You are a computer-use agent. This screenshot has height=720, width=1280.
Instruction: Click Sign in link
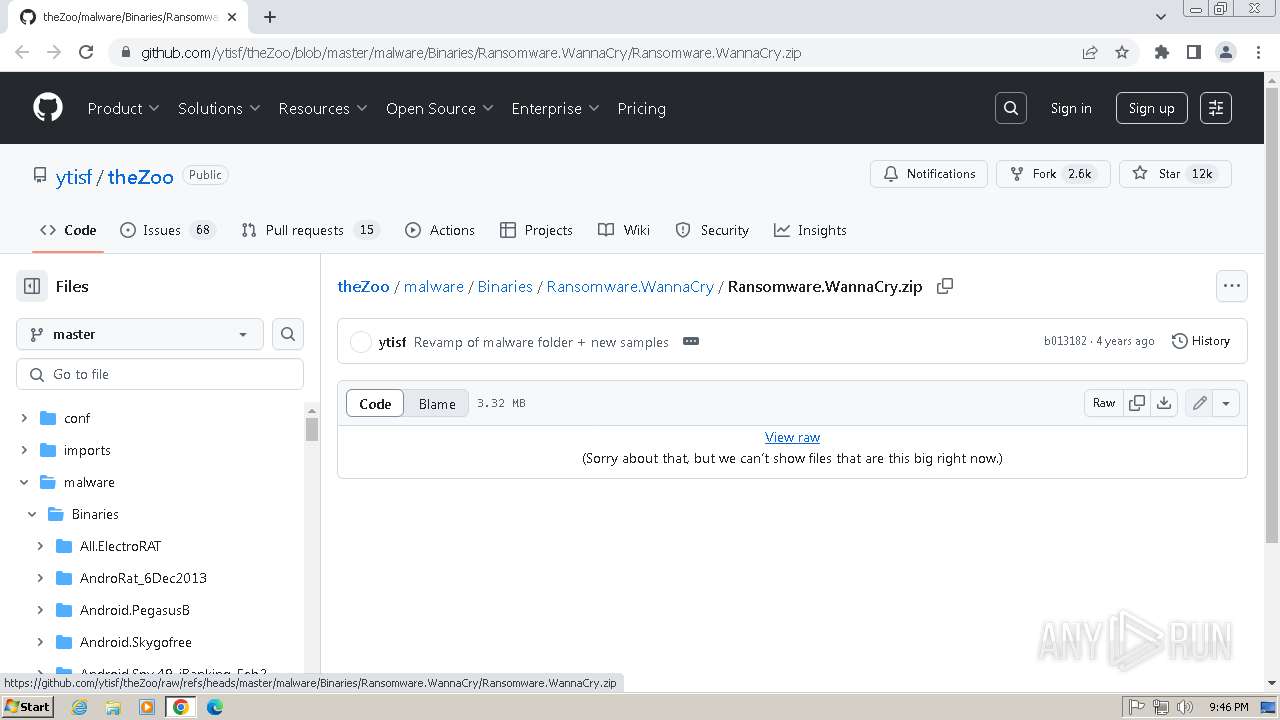coord(1071,108)
